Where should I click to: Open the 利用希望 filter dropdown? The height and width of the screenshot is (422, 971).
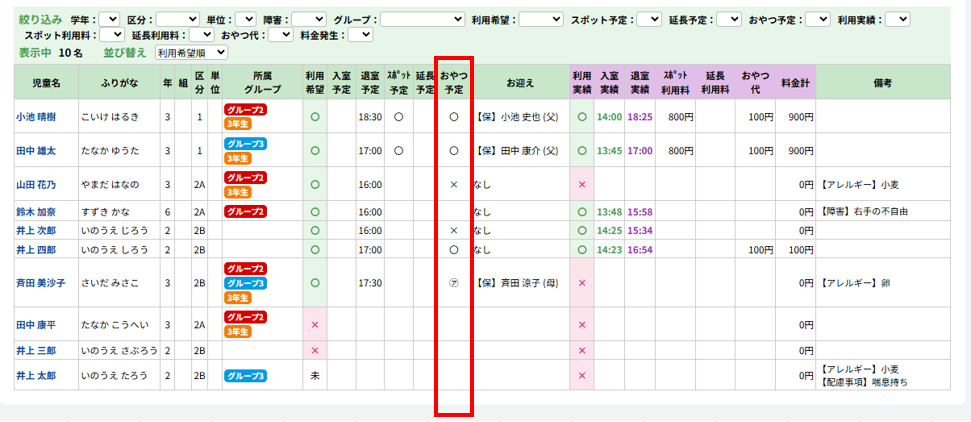[x=540, y=19]
